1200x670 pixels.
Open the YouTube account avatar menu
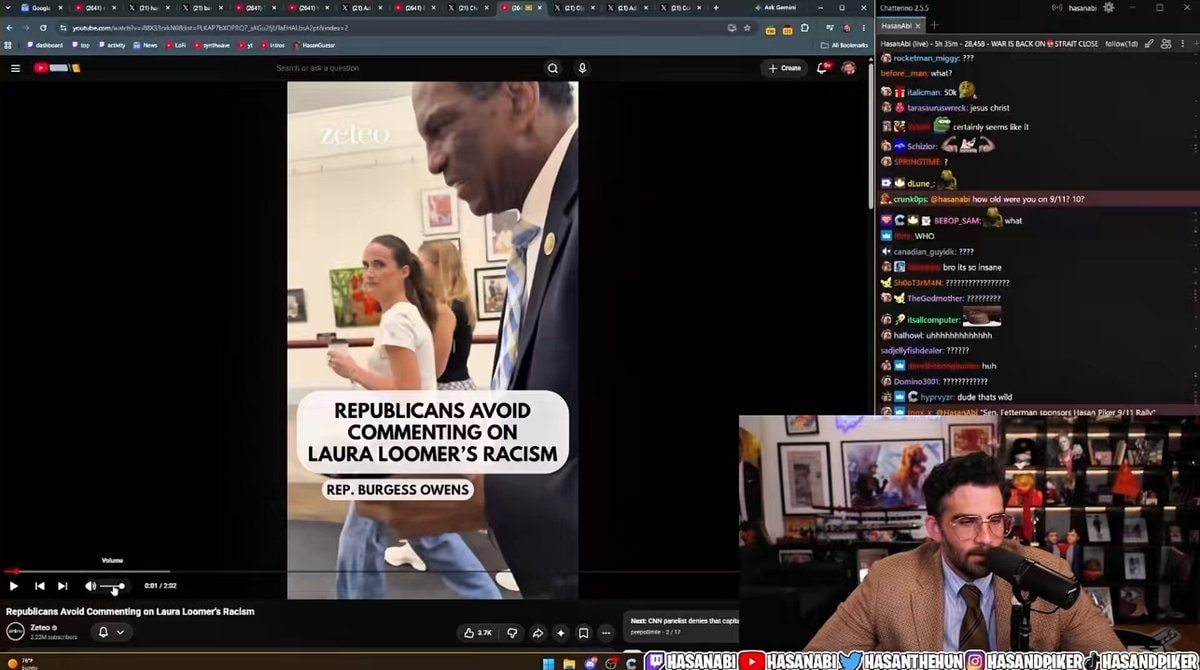click(848, 68)
